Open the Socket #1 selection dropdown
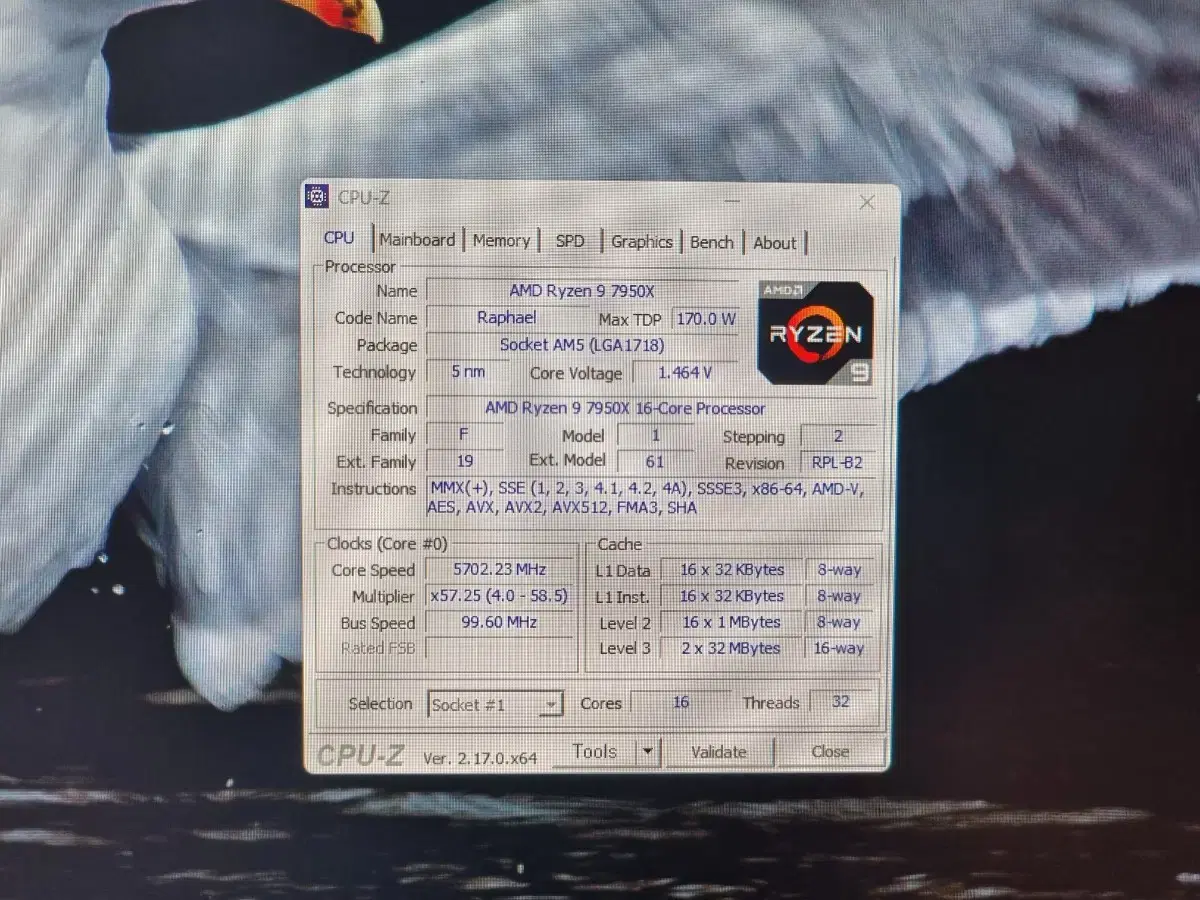Image resolution: width=1200 pixels, height=900 pixels. pos(495,704)
